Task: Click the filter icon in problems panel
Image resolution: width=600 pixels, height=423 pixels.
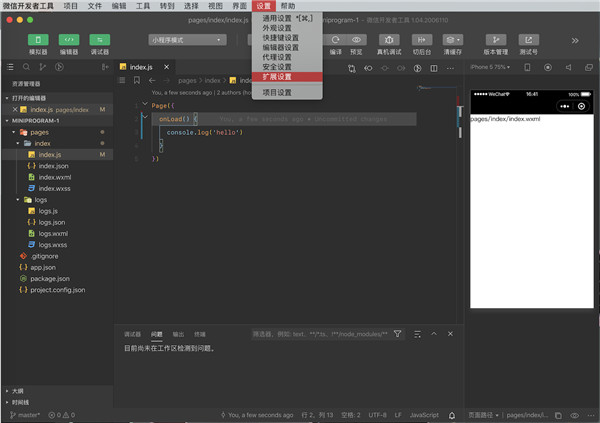Action: click(397, 333)
